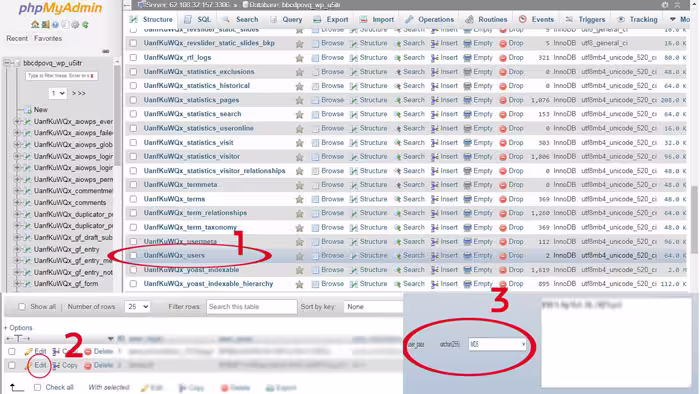Screen dimensions: 700x394
Task: Drop icon in UanfKuWQx_term_taxonomy row
Action: [503, 228]
